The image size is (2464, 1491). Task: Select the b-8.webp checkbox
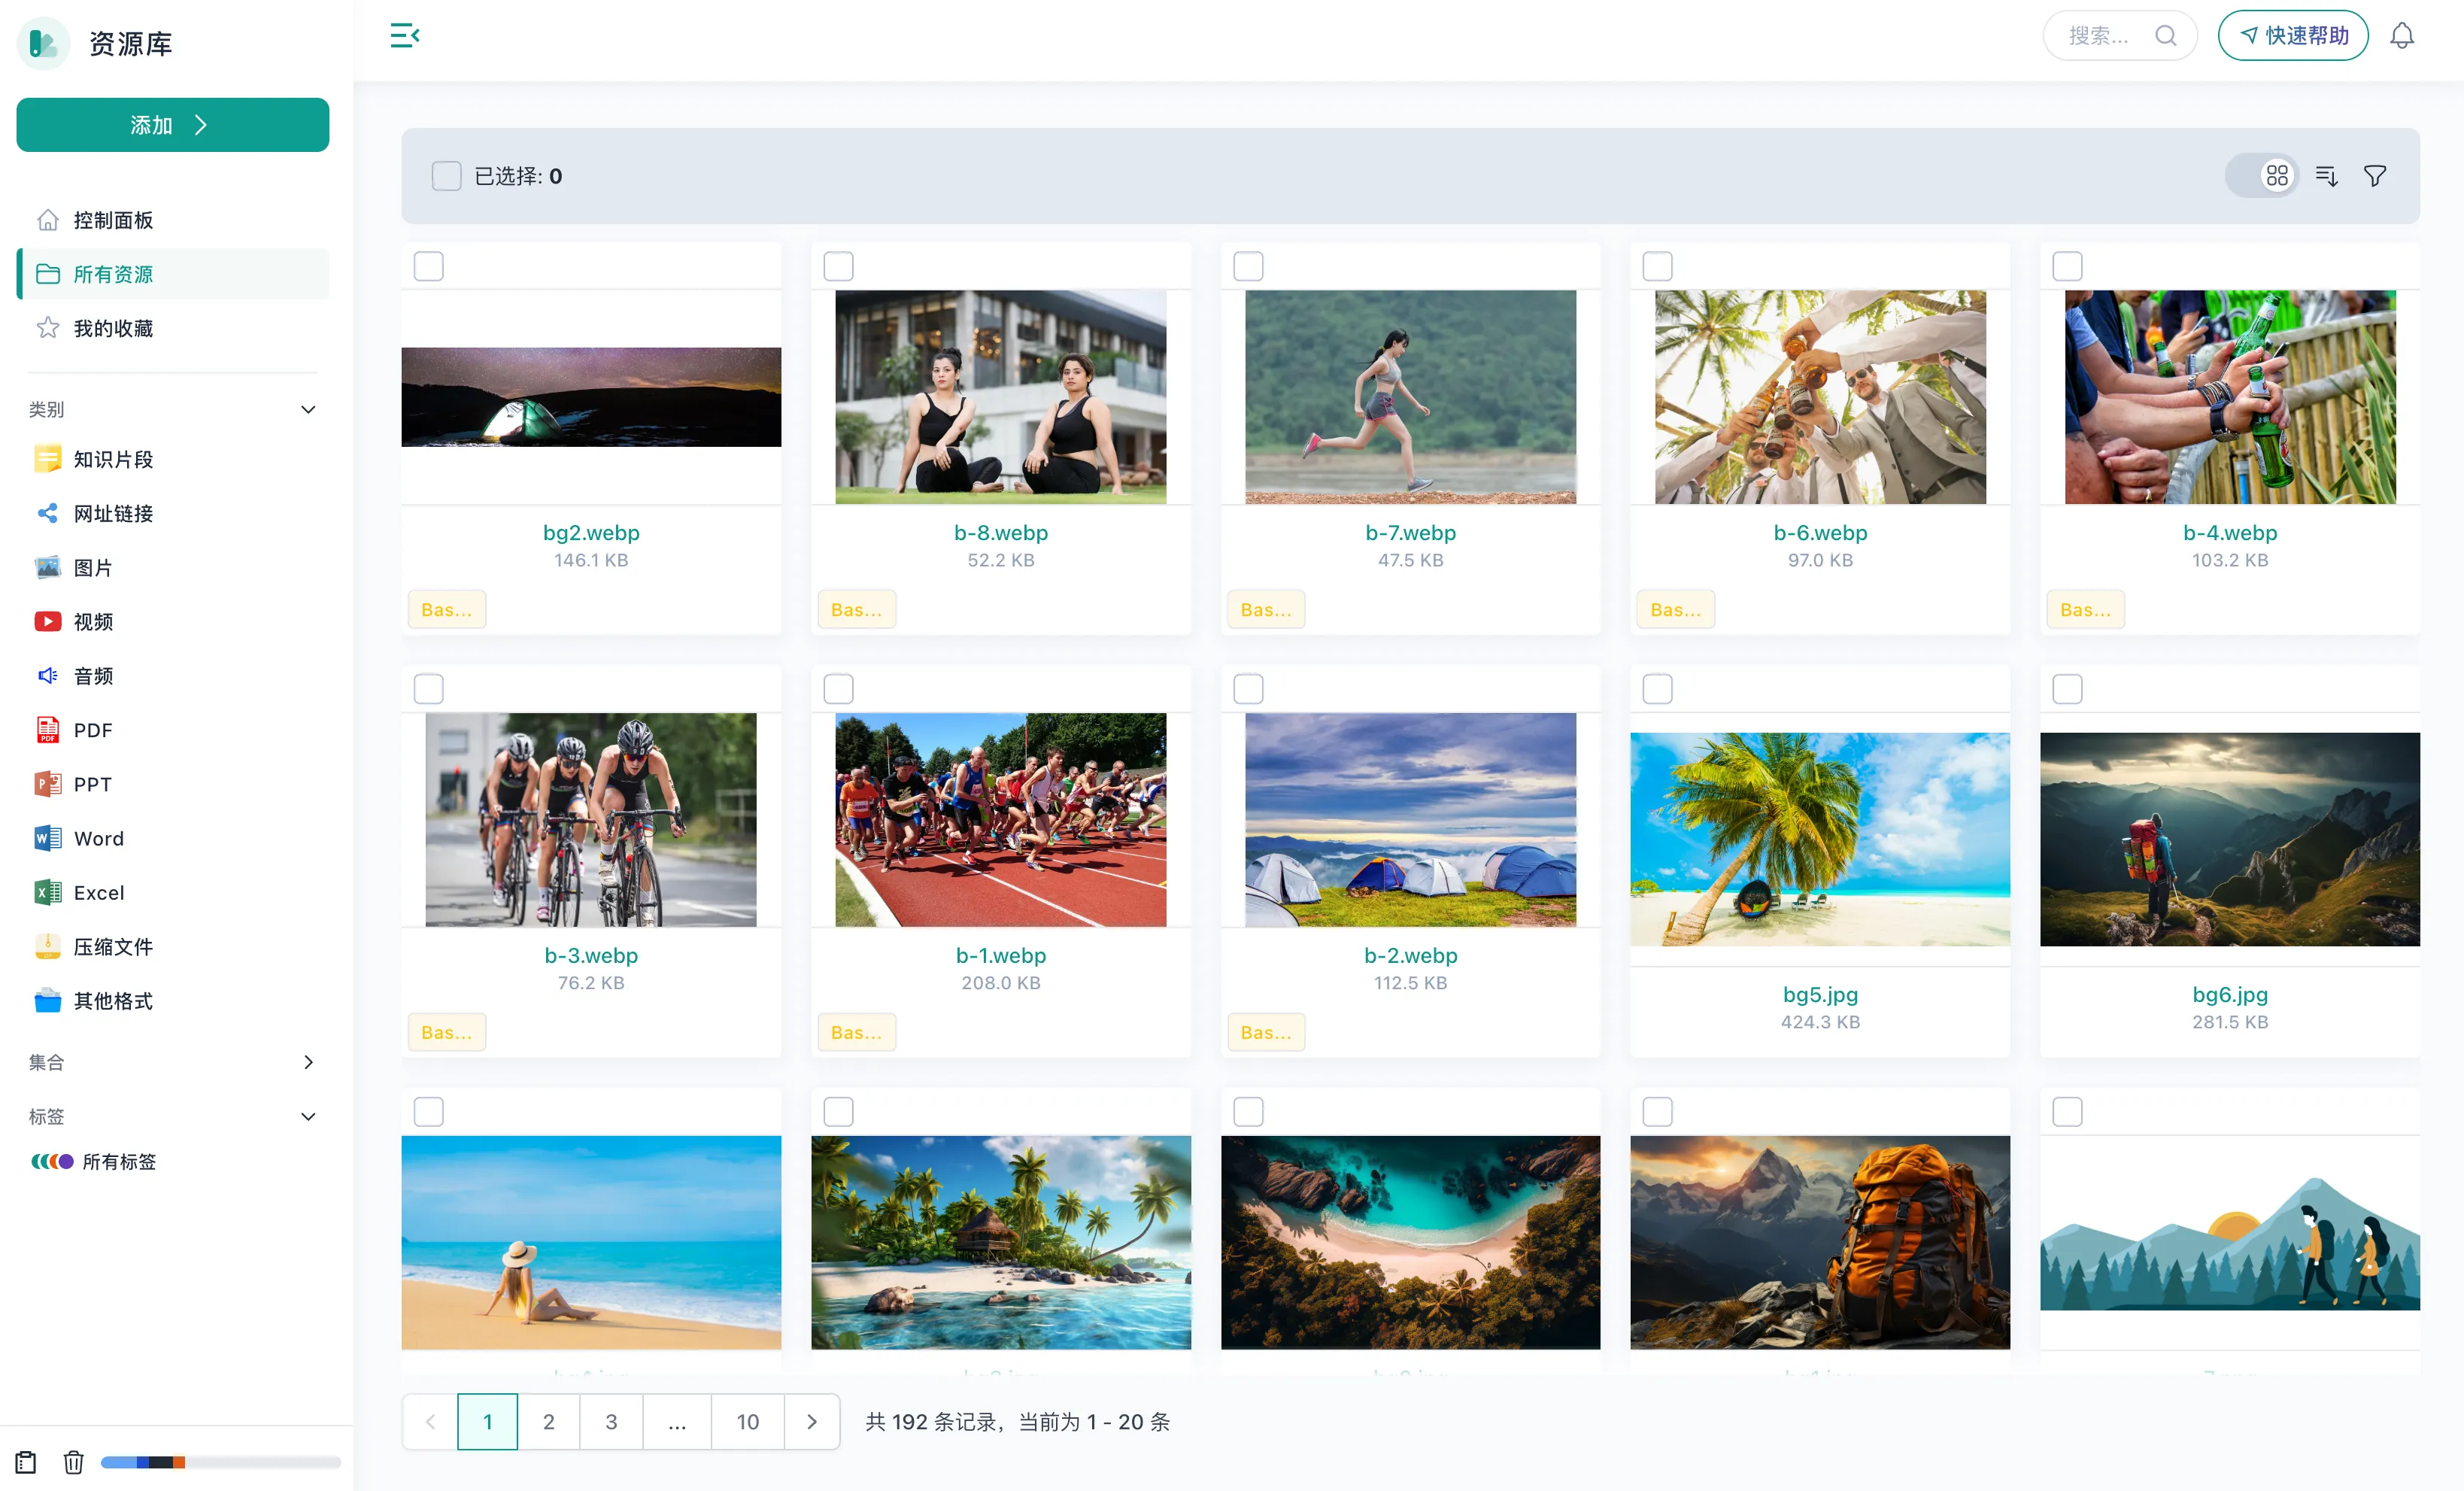[x=838, y=266]
